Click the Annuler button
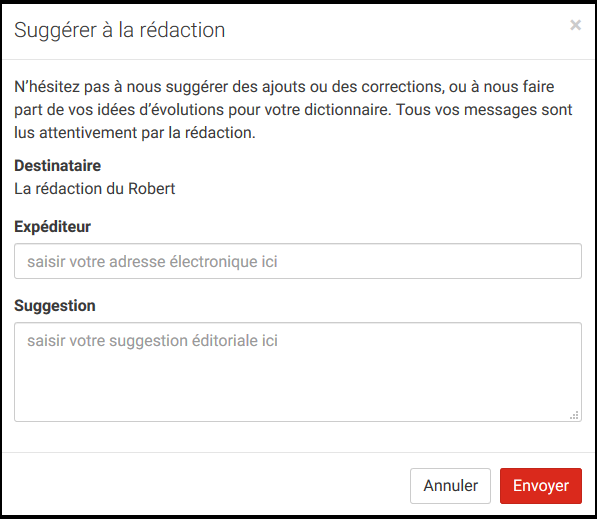Viewport: 597px width, 519px height. 450,486
